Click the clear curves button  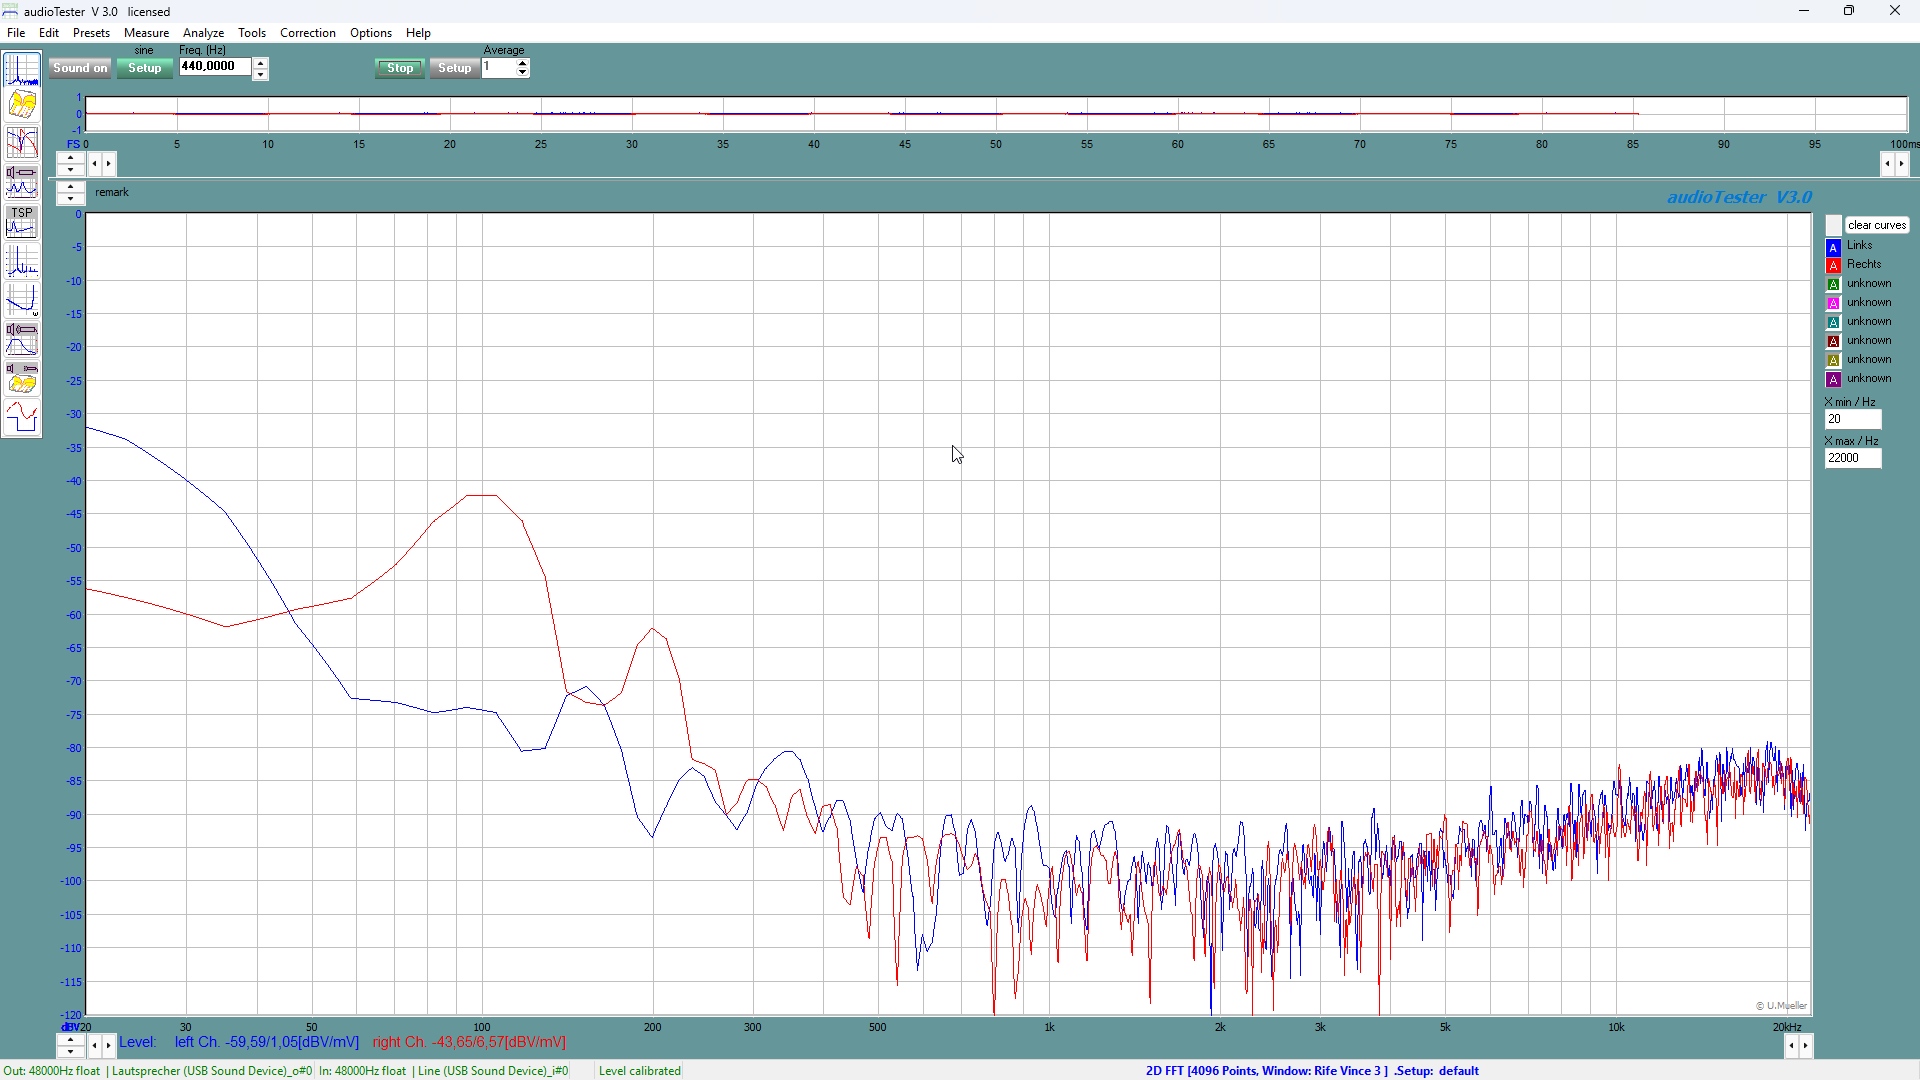click(1877, 226)
